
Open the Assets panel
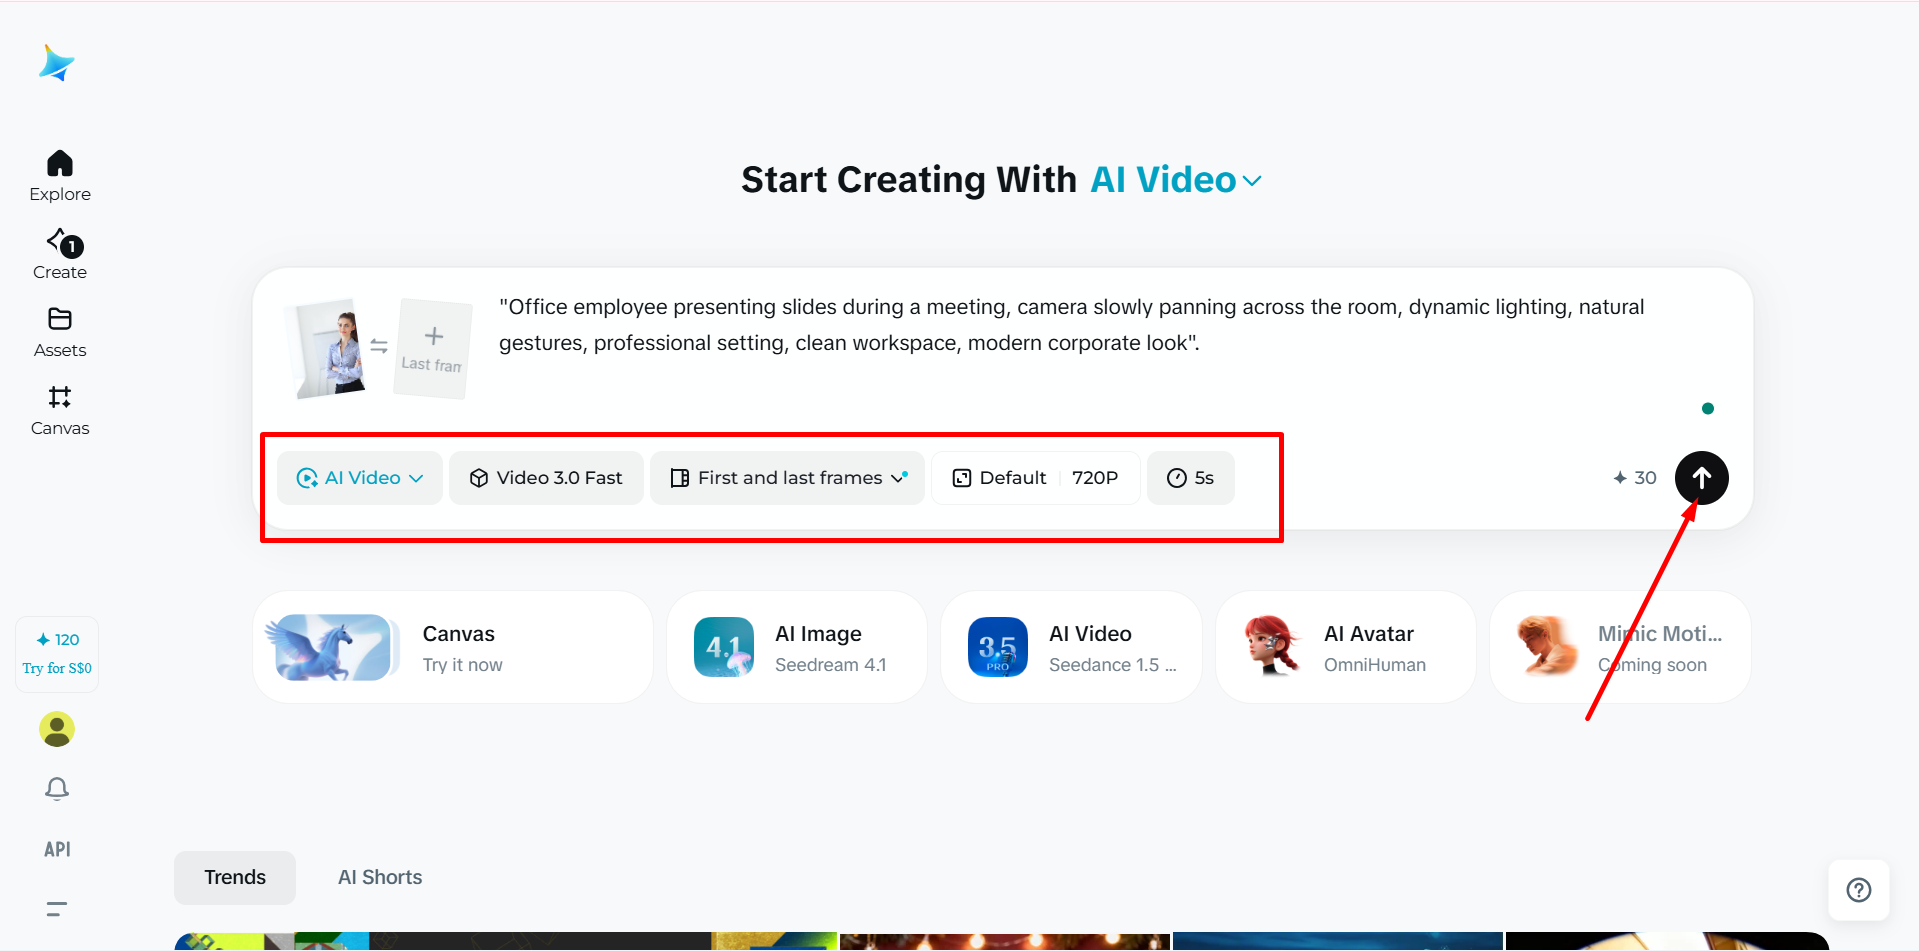click(x=59, y=332)
